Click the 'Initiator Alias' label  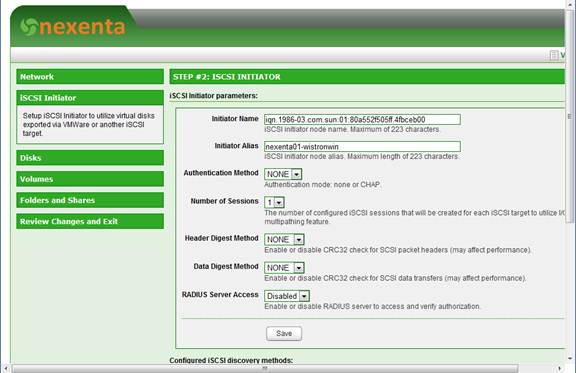click(x=237, y=146)
